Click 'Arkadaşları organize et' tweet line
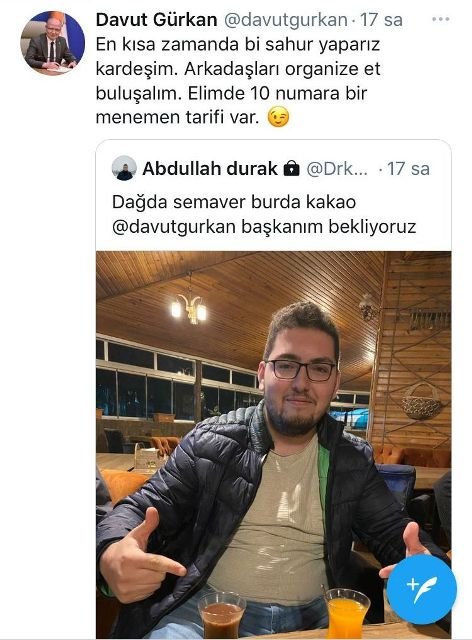472x640 pixels. pos(282,69)
